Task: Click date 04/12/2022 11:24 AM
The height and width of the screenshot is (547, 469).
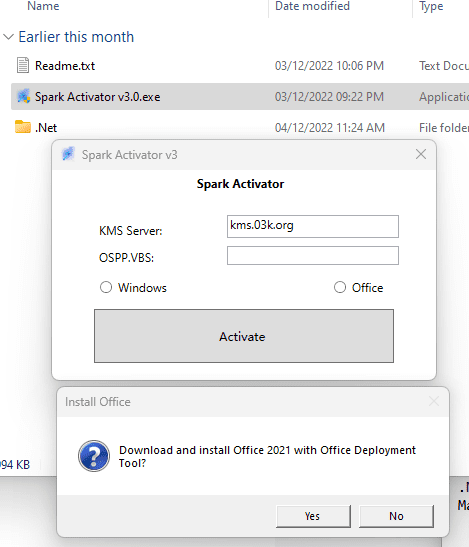Action: 330,128
